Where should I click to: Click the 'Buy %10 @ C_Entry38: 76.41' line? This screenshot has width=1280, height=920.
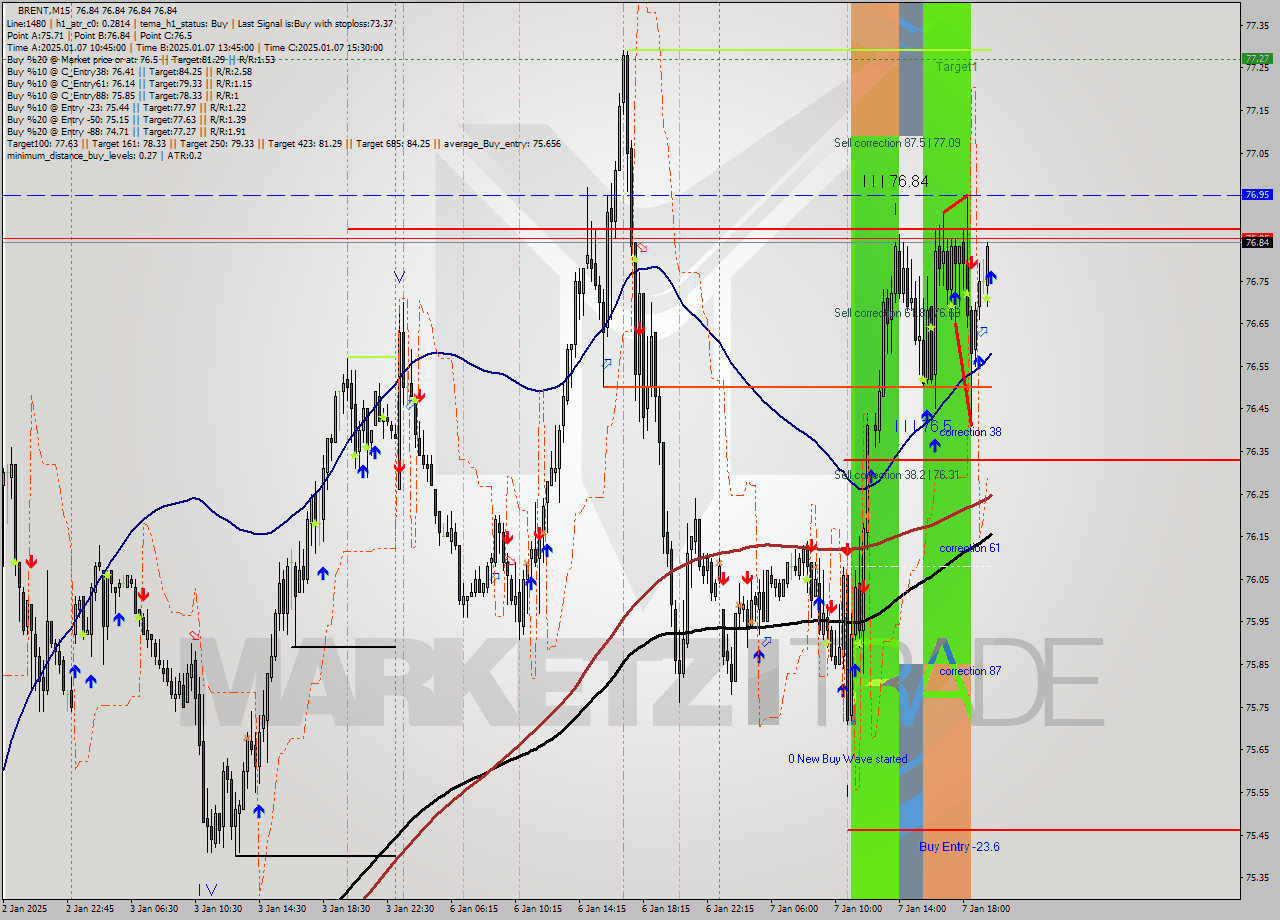click(129, 71)
